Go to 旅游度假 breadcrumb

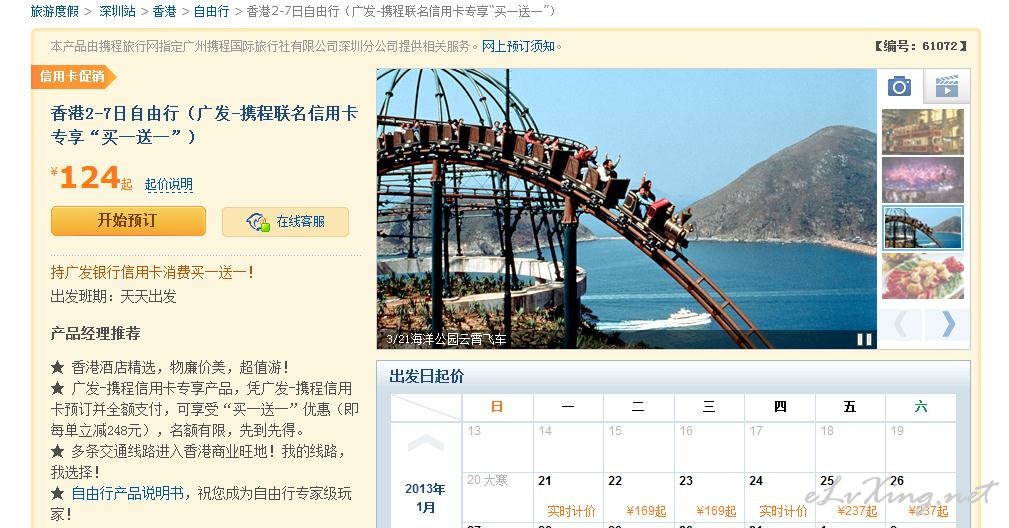(55, 12)
